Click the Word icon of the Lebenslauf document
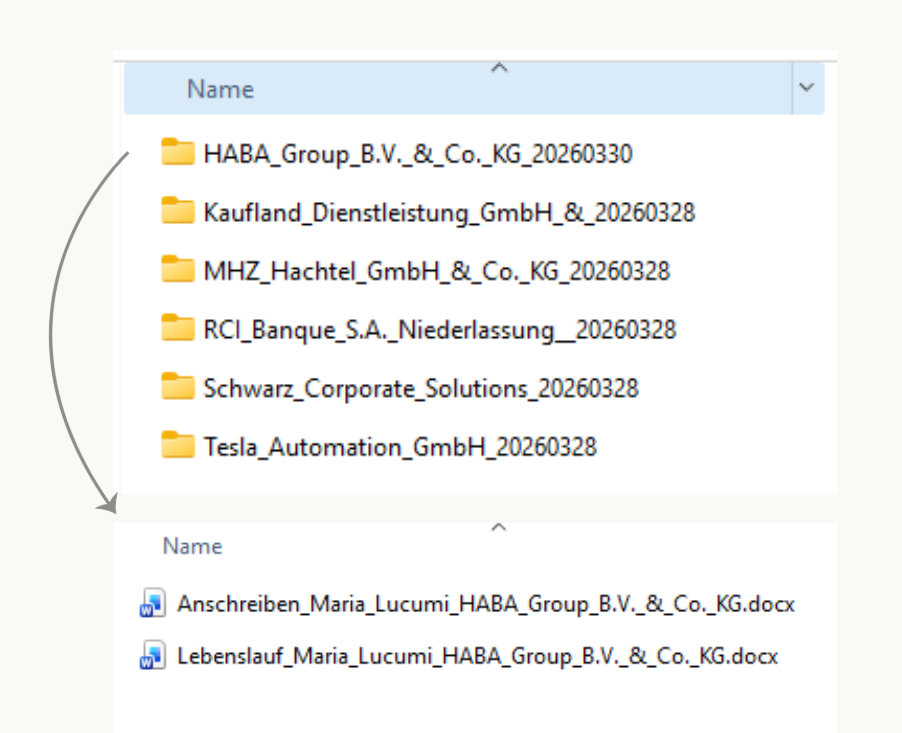The height and width of the screenshot is (733, 902). [153, 656]
